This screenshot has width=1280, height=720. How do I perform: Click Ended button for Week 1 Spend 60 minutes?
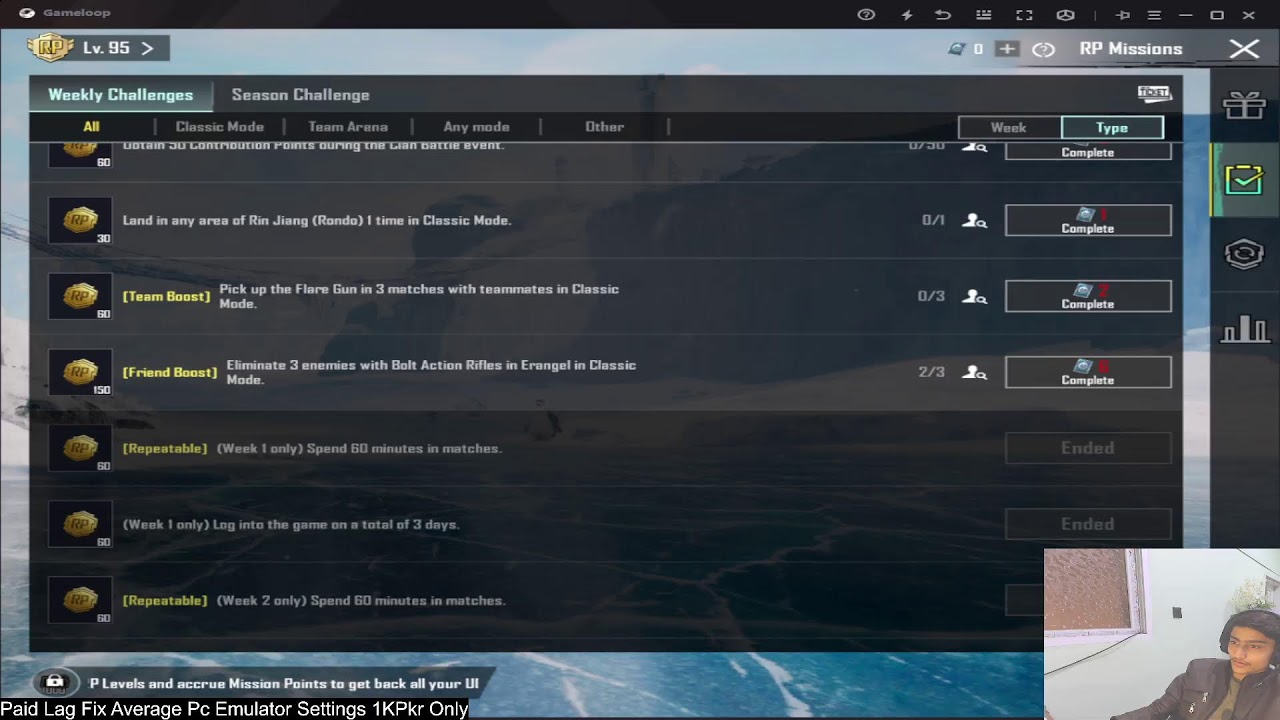coord(1088,448)
